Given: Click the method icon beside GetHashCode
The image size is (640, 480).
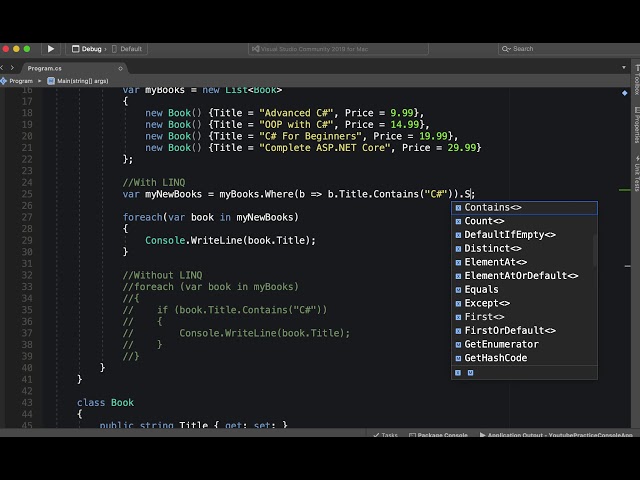Looking at the screenshot, I should click(x=458, y=358).
